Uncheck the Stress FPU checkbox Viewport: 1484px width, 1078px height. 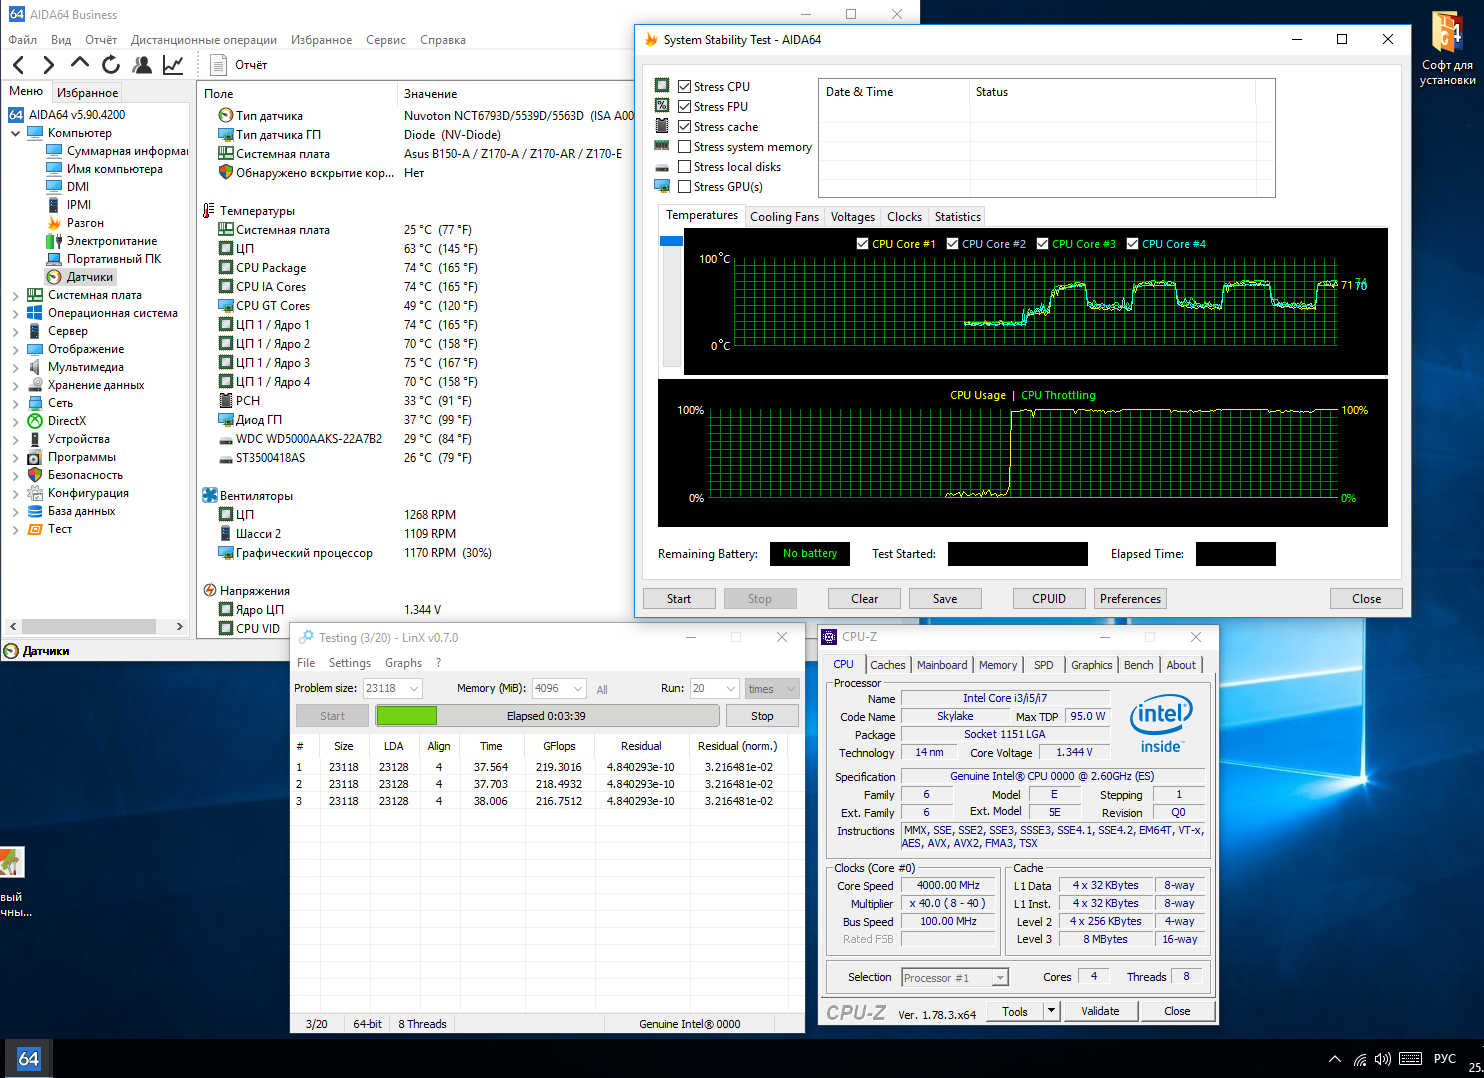tap(685, 107)
